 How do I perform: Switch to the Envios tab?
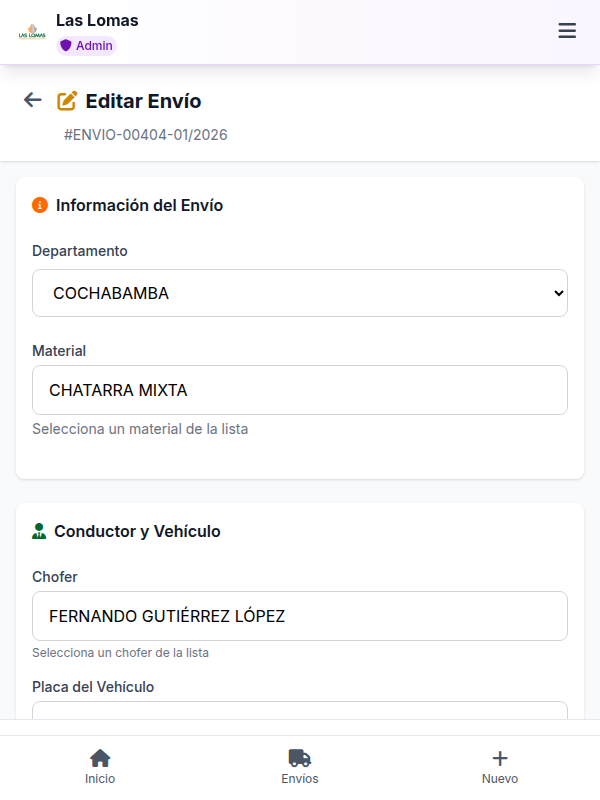(x=300, y=765)
